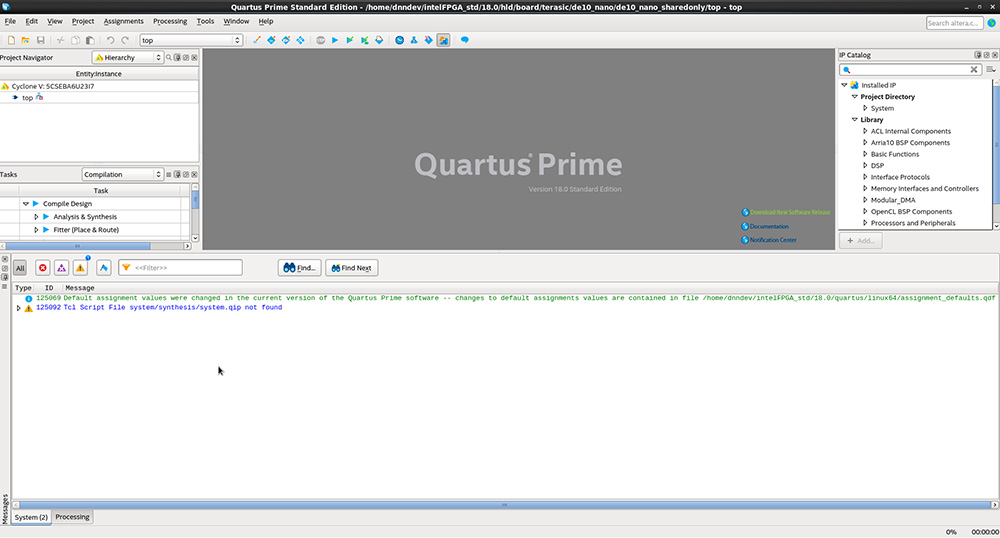1000x538 pixels.
Task: Click Start Analysis & Synthesis icon with green check
Action: 349,40
